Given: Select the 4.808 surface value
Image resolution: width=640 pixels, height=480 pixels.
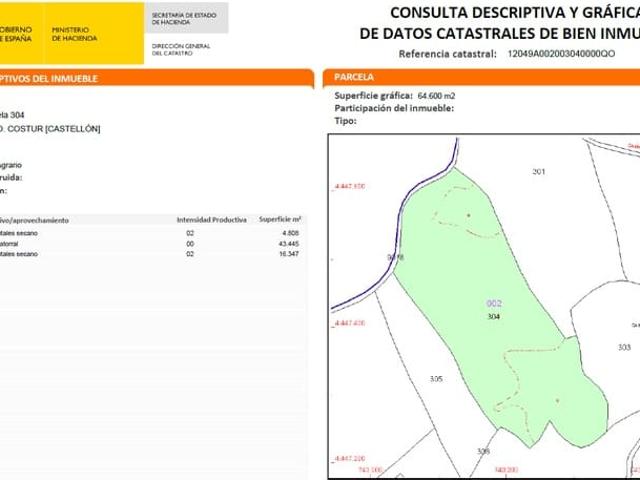Looking at the screenshot, I should 291,233.
